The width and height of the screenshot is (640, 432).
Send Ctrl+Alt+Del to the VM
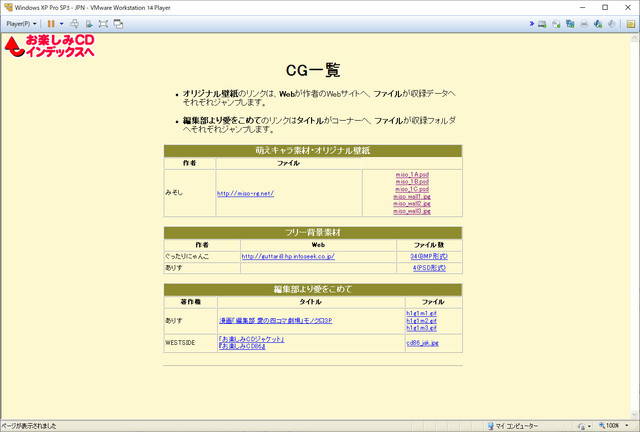point(74,24)
